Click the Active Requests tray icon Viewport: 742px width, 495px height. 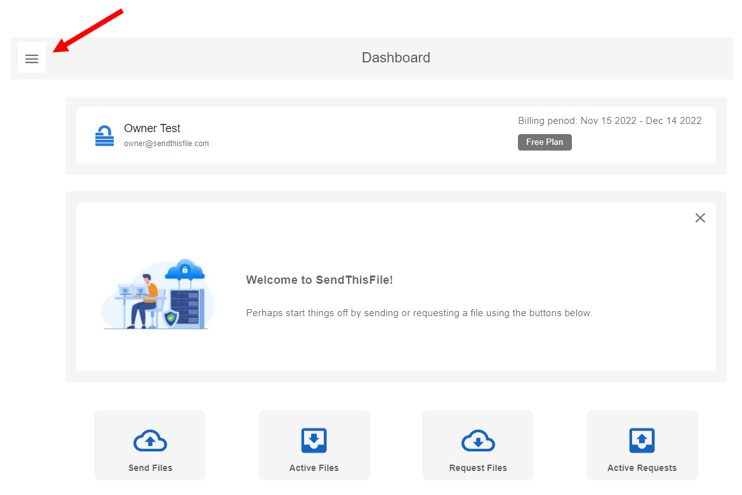(x=642, y=440)
